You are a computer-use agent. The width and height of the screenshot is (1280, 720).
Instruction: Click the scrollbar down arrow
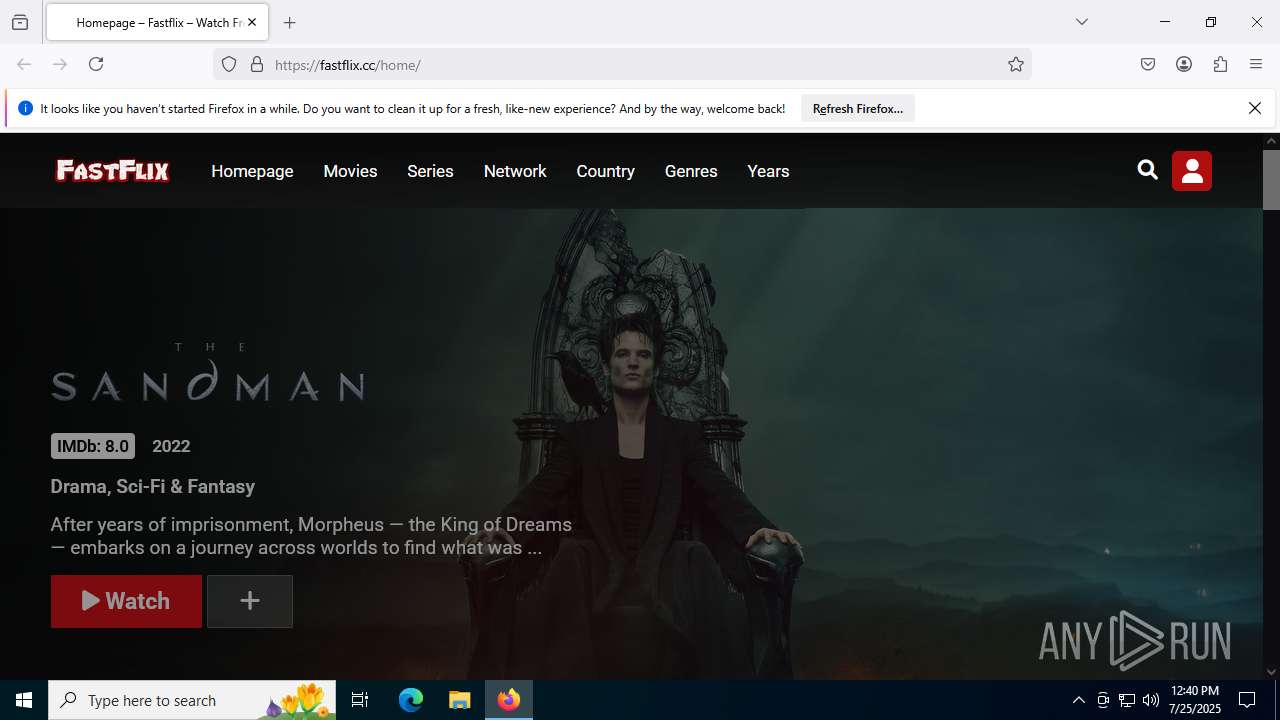click(1271, 672)
